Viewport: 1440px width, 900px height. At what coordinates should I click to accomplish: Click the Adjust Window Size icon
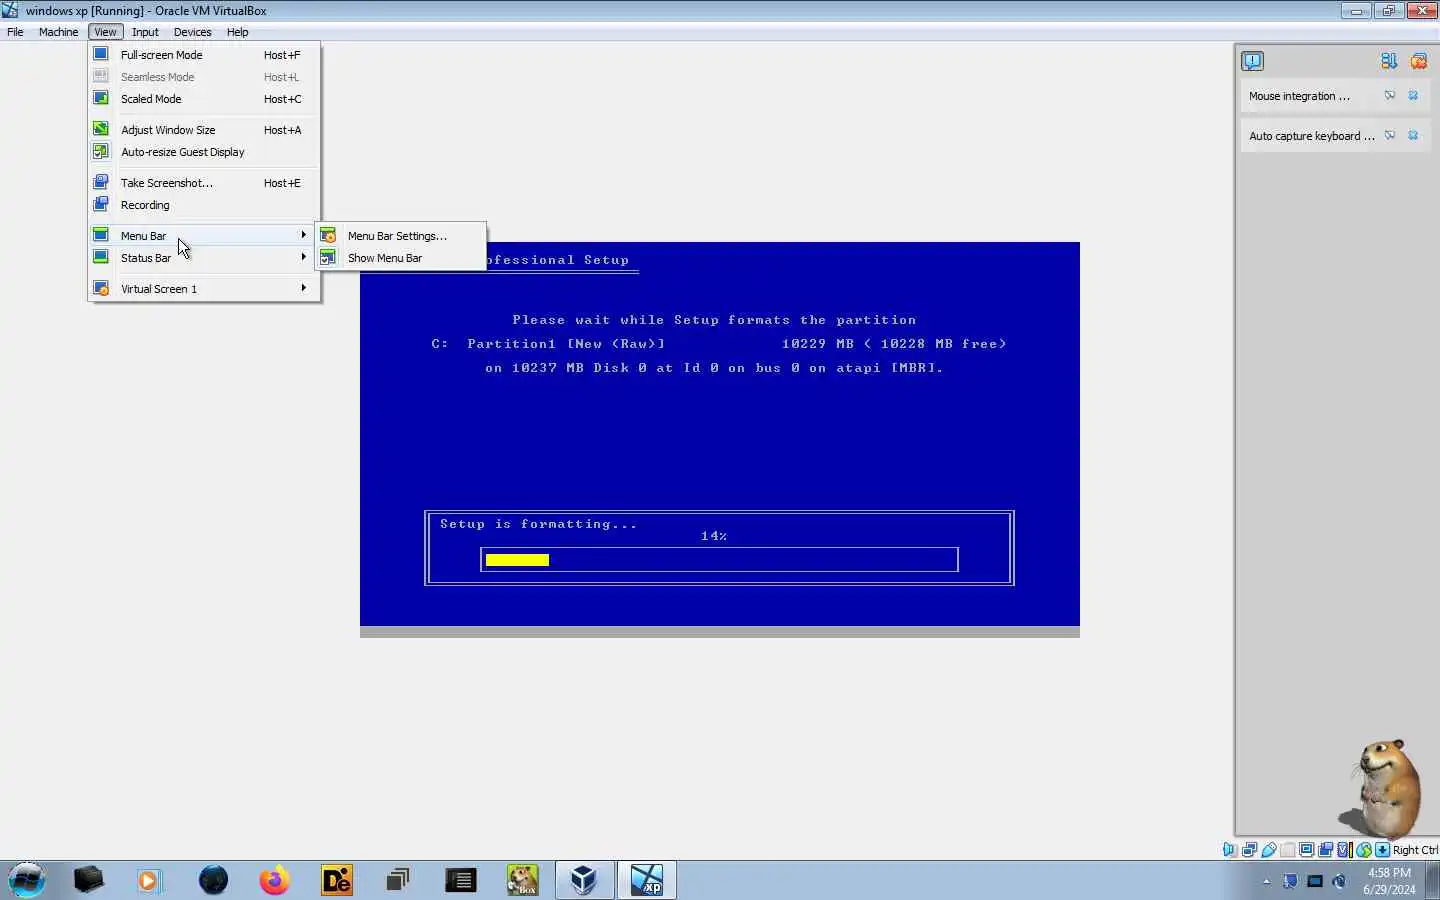tap(101, 129)
